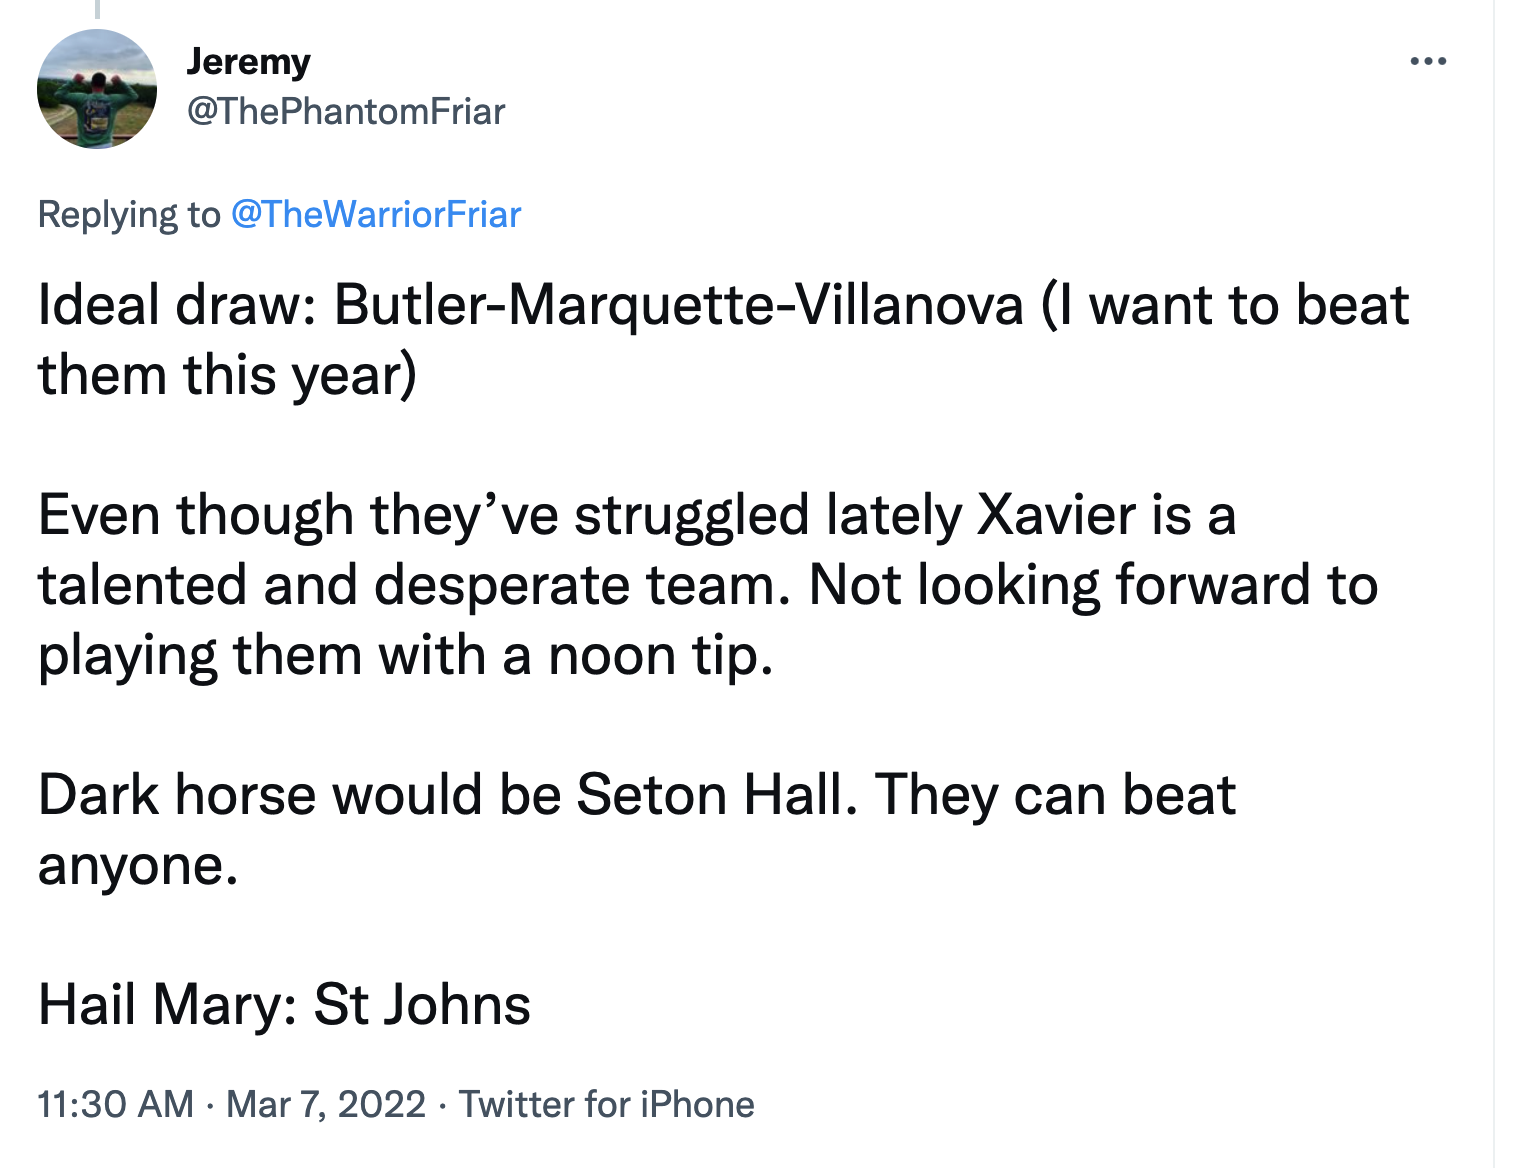Open the tweet's more options ellipsis menu
Viewport: 1536px width, 1168px height.
1428,62
